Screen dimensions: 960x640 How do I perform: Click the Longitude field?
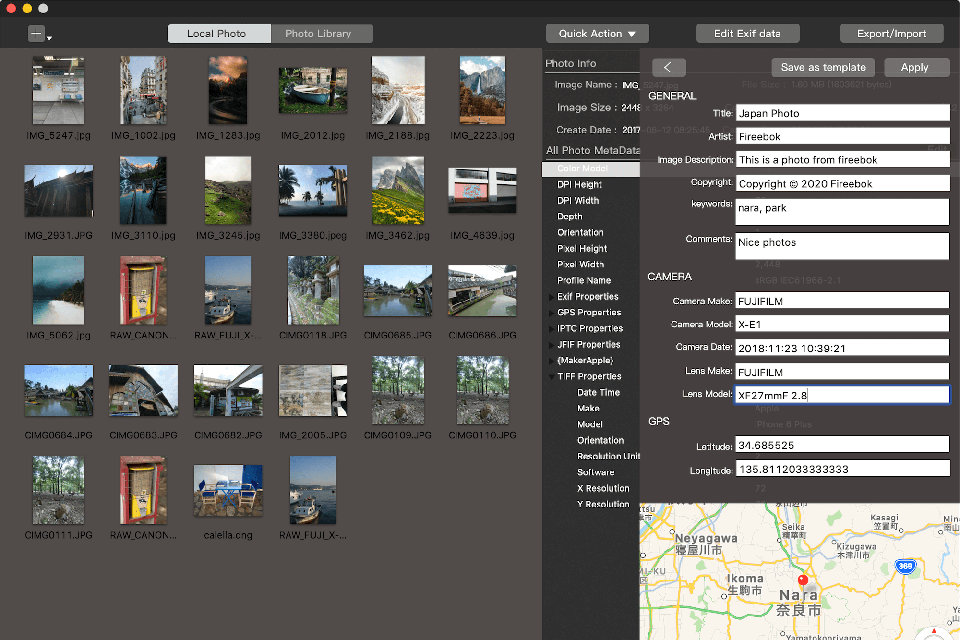click(x=842, y=469)
